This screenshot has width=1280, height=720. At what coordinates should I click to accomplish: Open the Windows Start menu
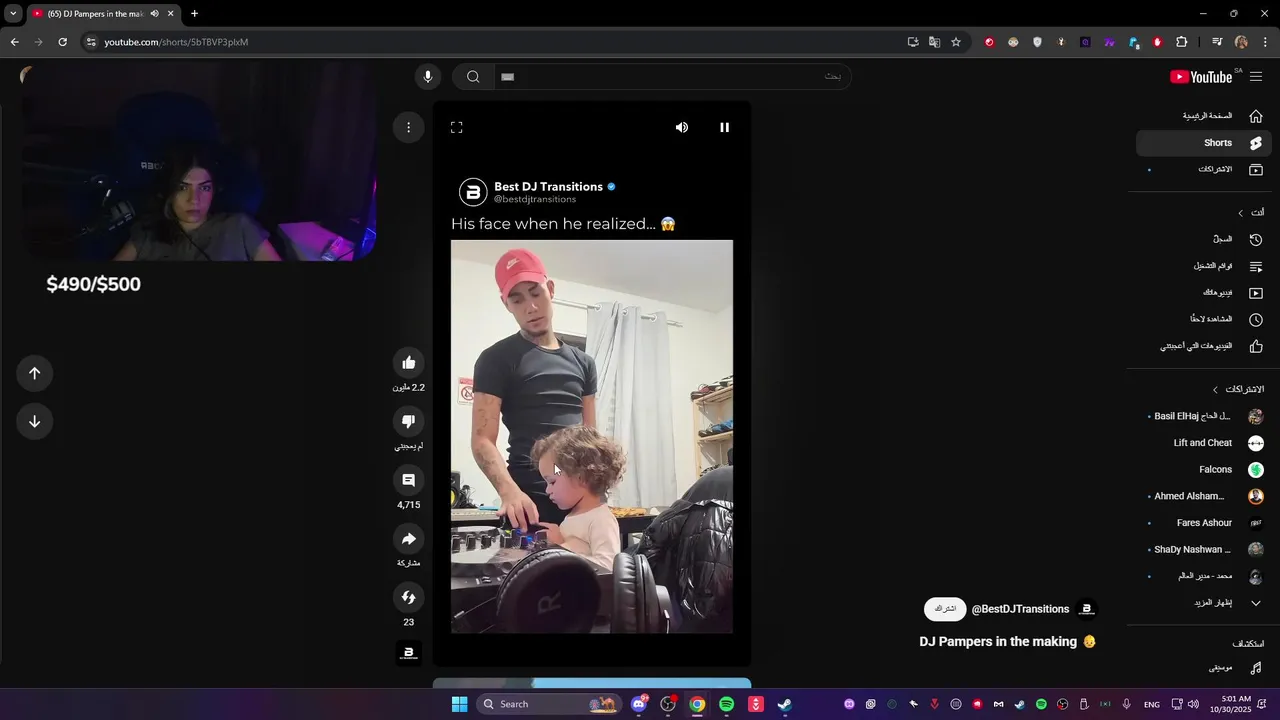coord(459,704)
